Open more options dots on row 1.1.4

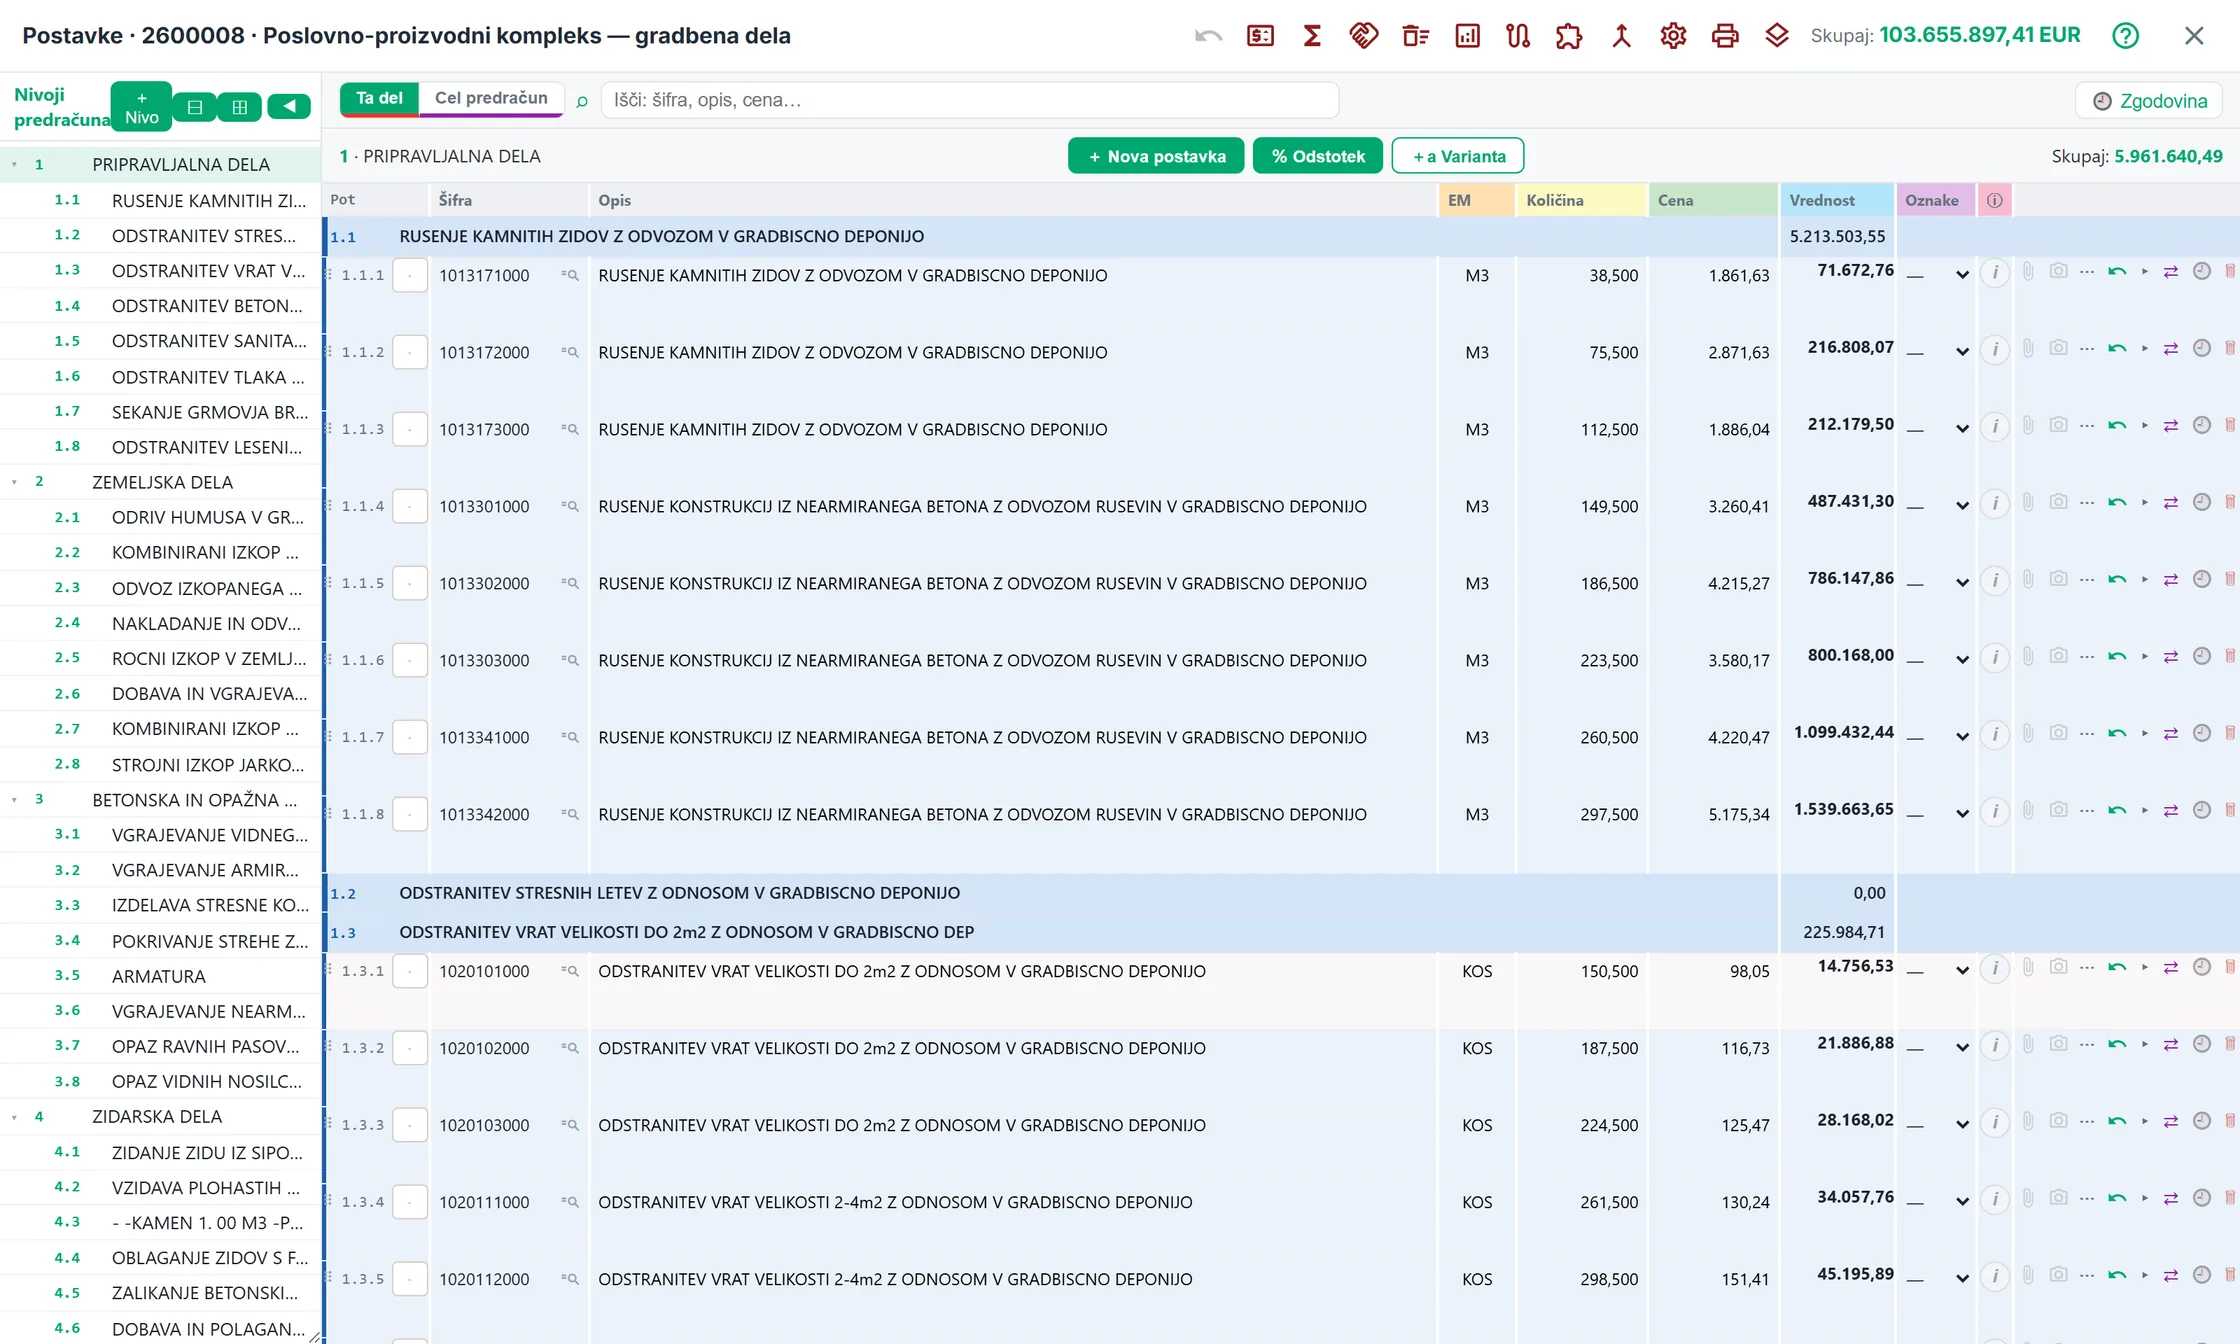[2087, 502]
